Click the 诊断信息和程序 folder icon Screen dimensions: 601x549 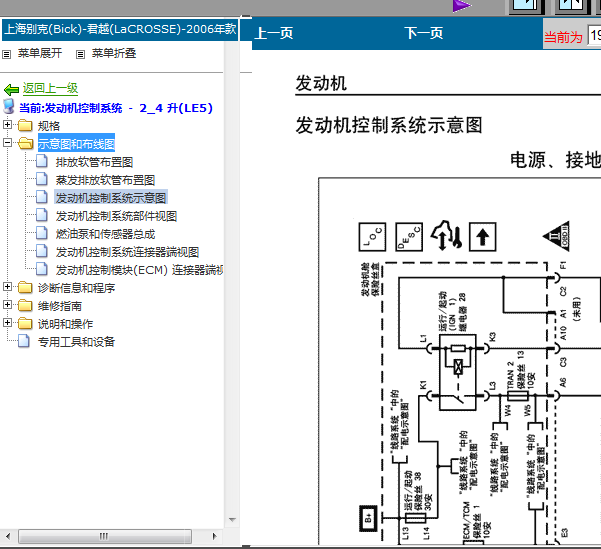click(25, 287)
